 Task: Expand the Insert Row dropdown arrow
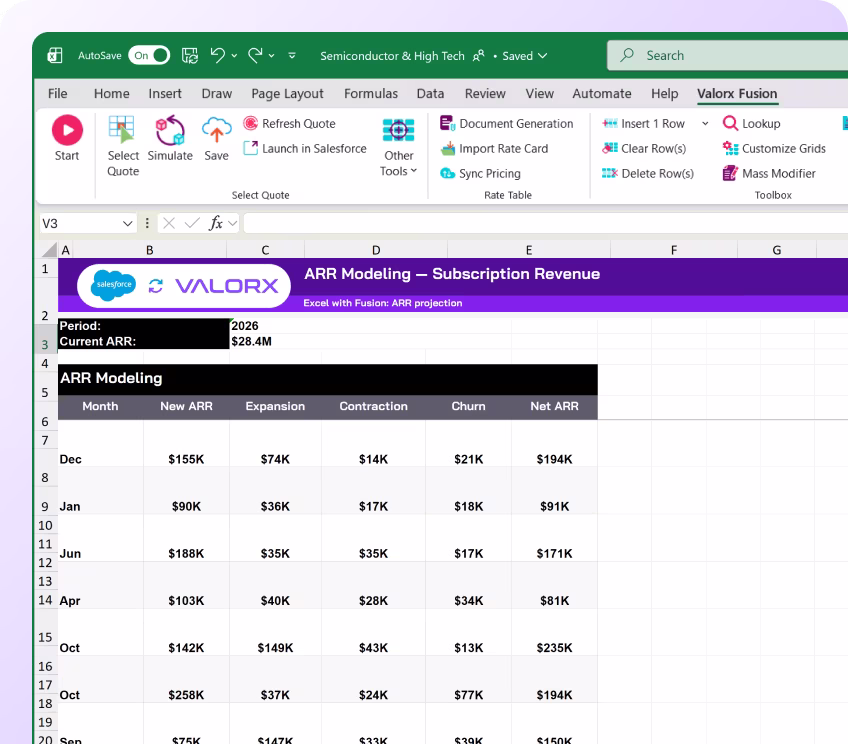click(x=705, y=123)
